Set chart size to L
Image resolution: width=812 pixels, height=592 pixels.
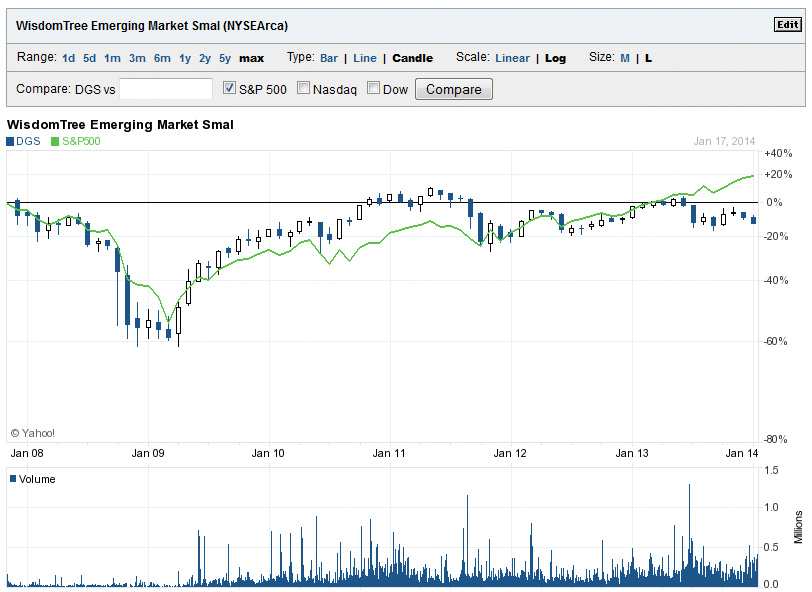[x=648, y=58]
